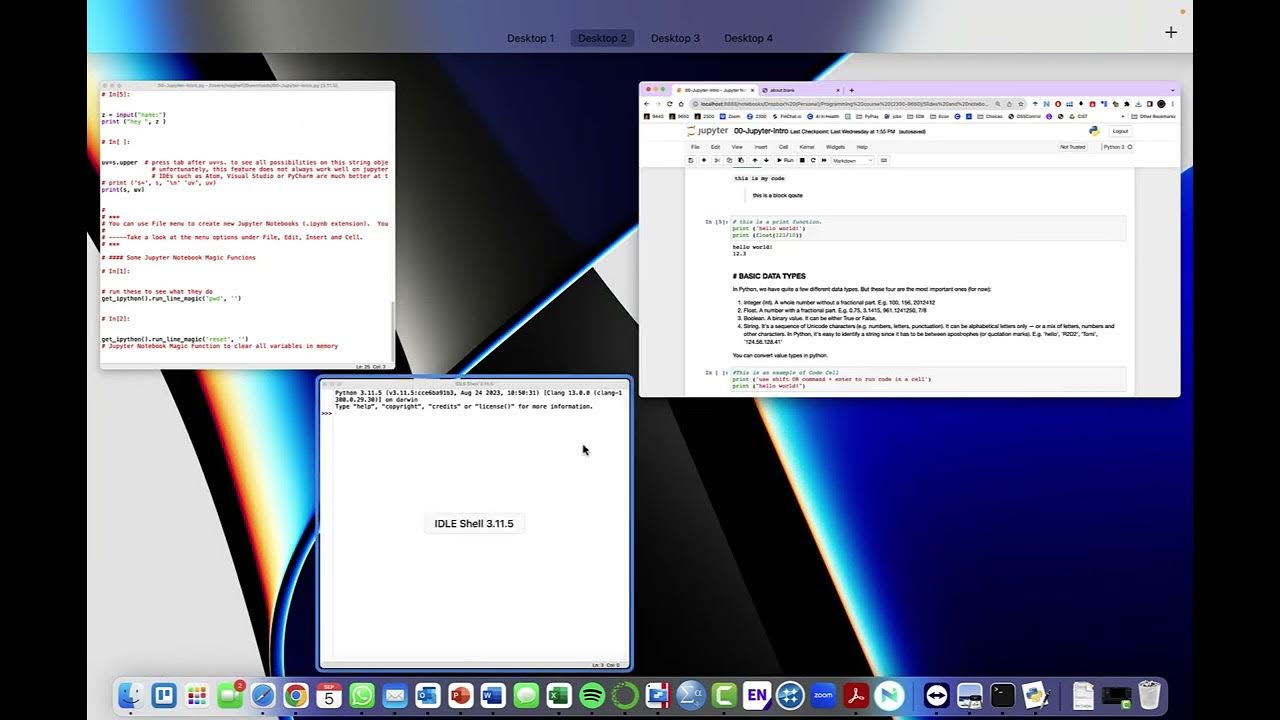Add a new desktop with the plus button
Screen dimensions: 1280x720
coord(1171,32)
